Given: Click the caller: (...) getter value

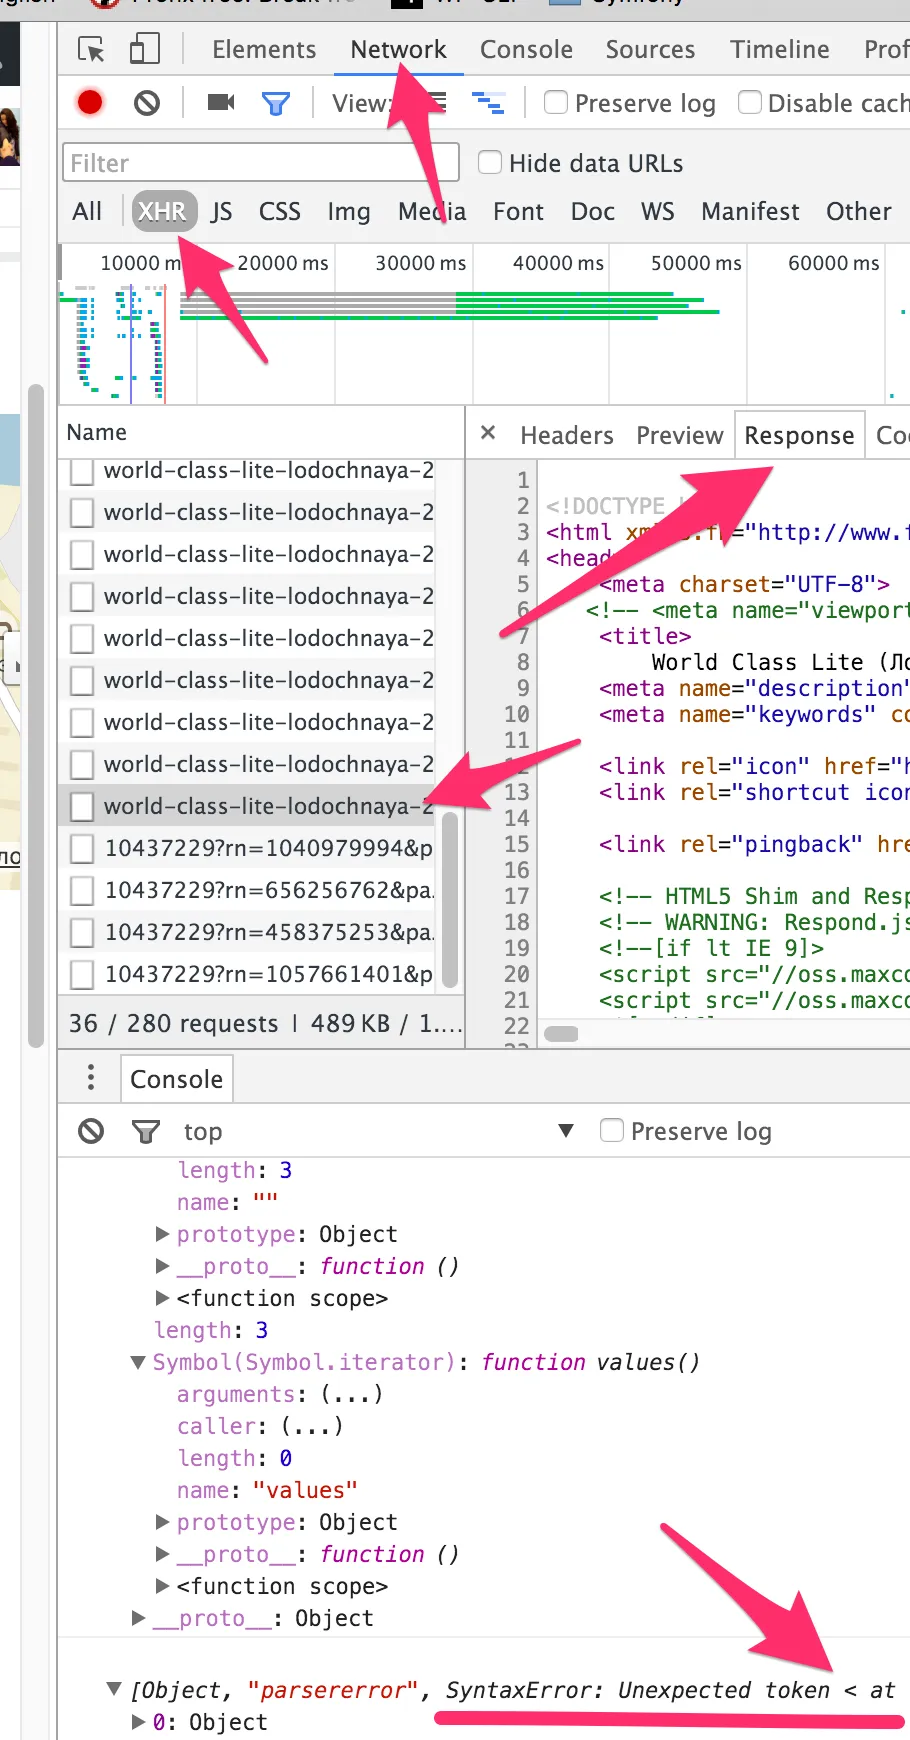Looking at the screenshot, I should click(x=312, y=1425).
